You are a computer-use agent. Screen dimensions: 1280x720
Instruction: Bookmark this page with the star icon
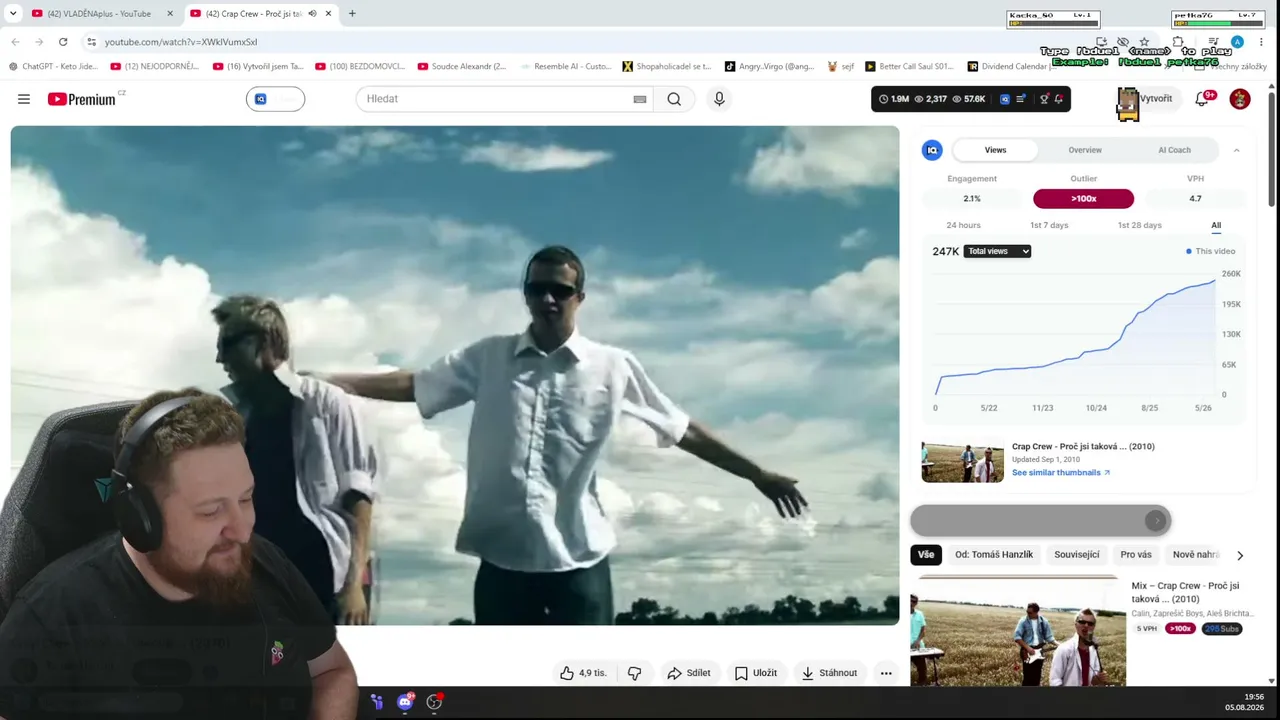point(1144,42)
